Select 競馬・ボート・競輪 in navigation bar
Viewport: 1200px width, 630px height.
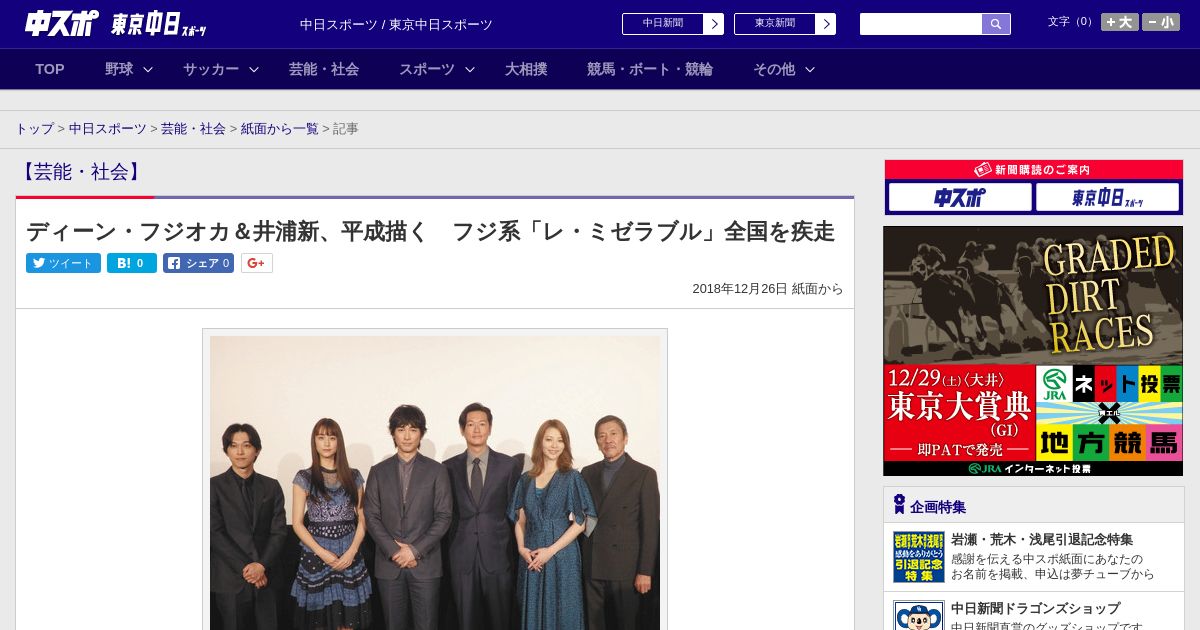650,69
